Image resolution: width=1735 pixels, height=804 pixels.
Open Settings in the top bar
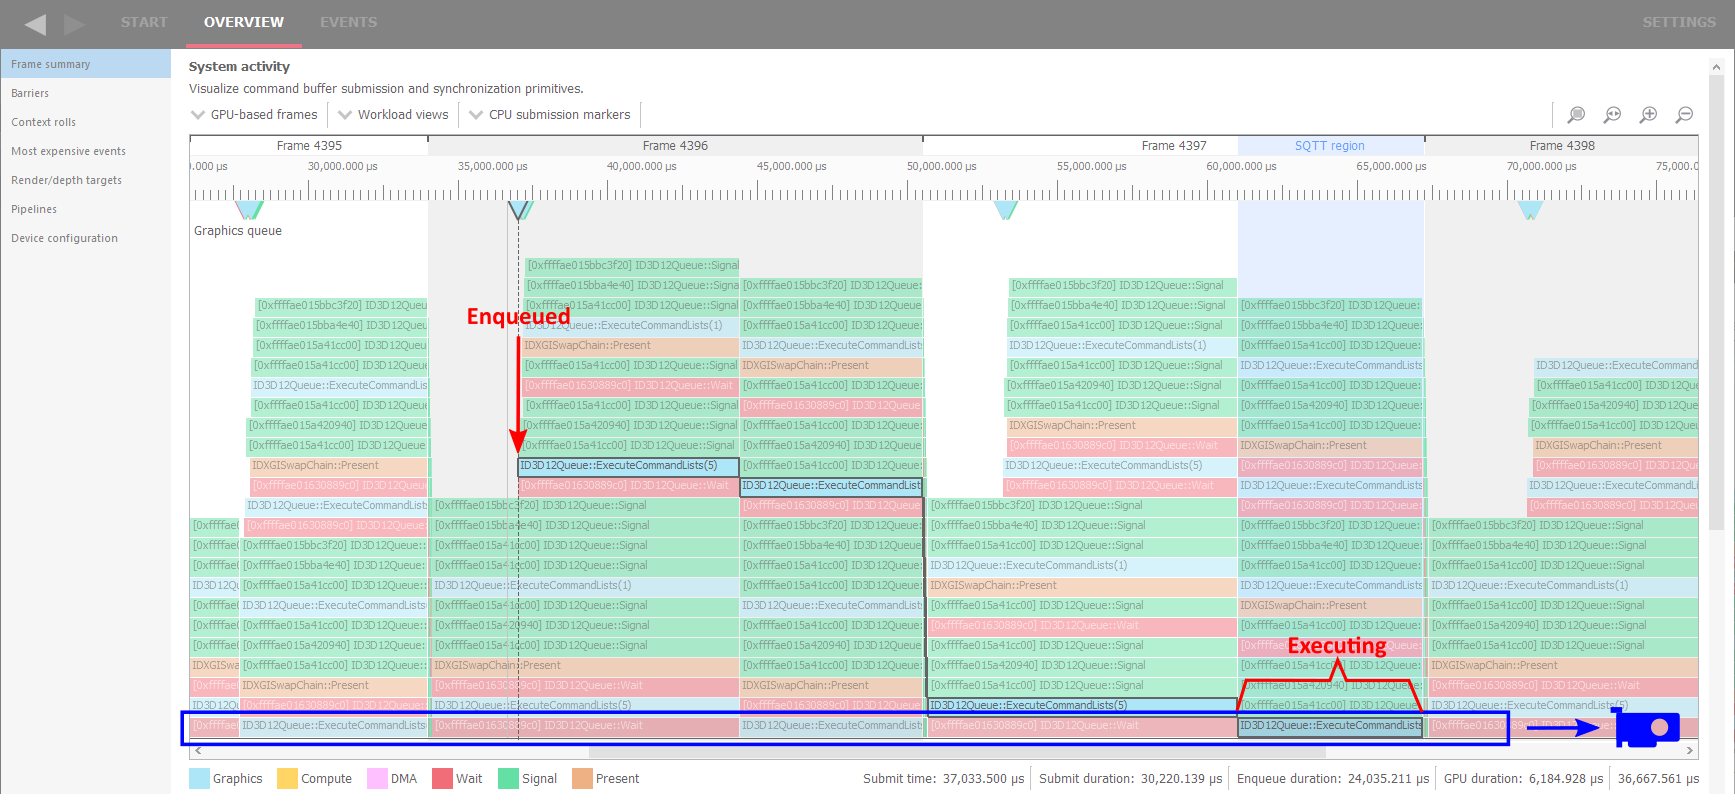click(x=1678, y=22)
